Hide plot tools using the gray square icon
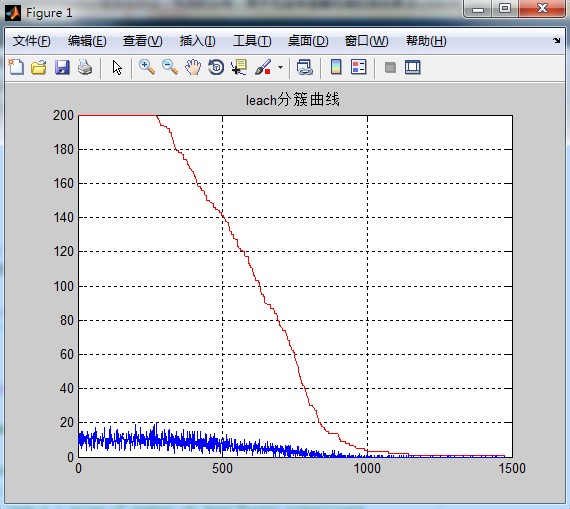 click(x=390, y=68)
